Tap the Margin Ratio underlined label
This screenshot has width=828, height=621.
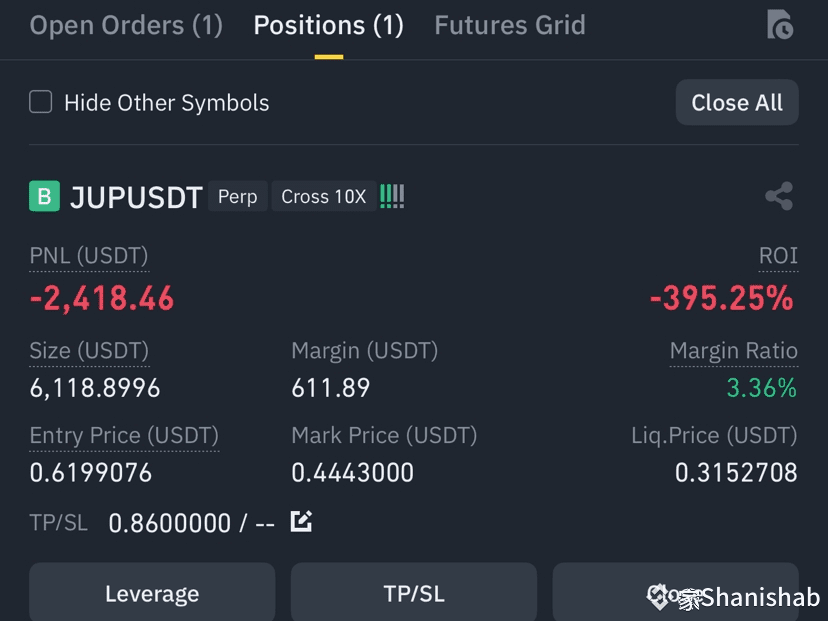tap(734, 351)
